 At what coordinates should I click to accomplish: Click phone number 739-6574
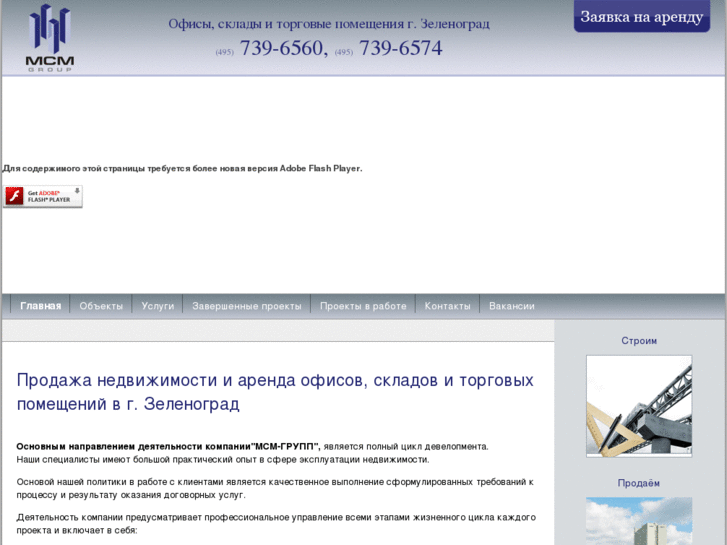coord(401,48)
